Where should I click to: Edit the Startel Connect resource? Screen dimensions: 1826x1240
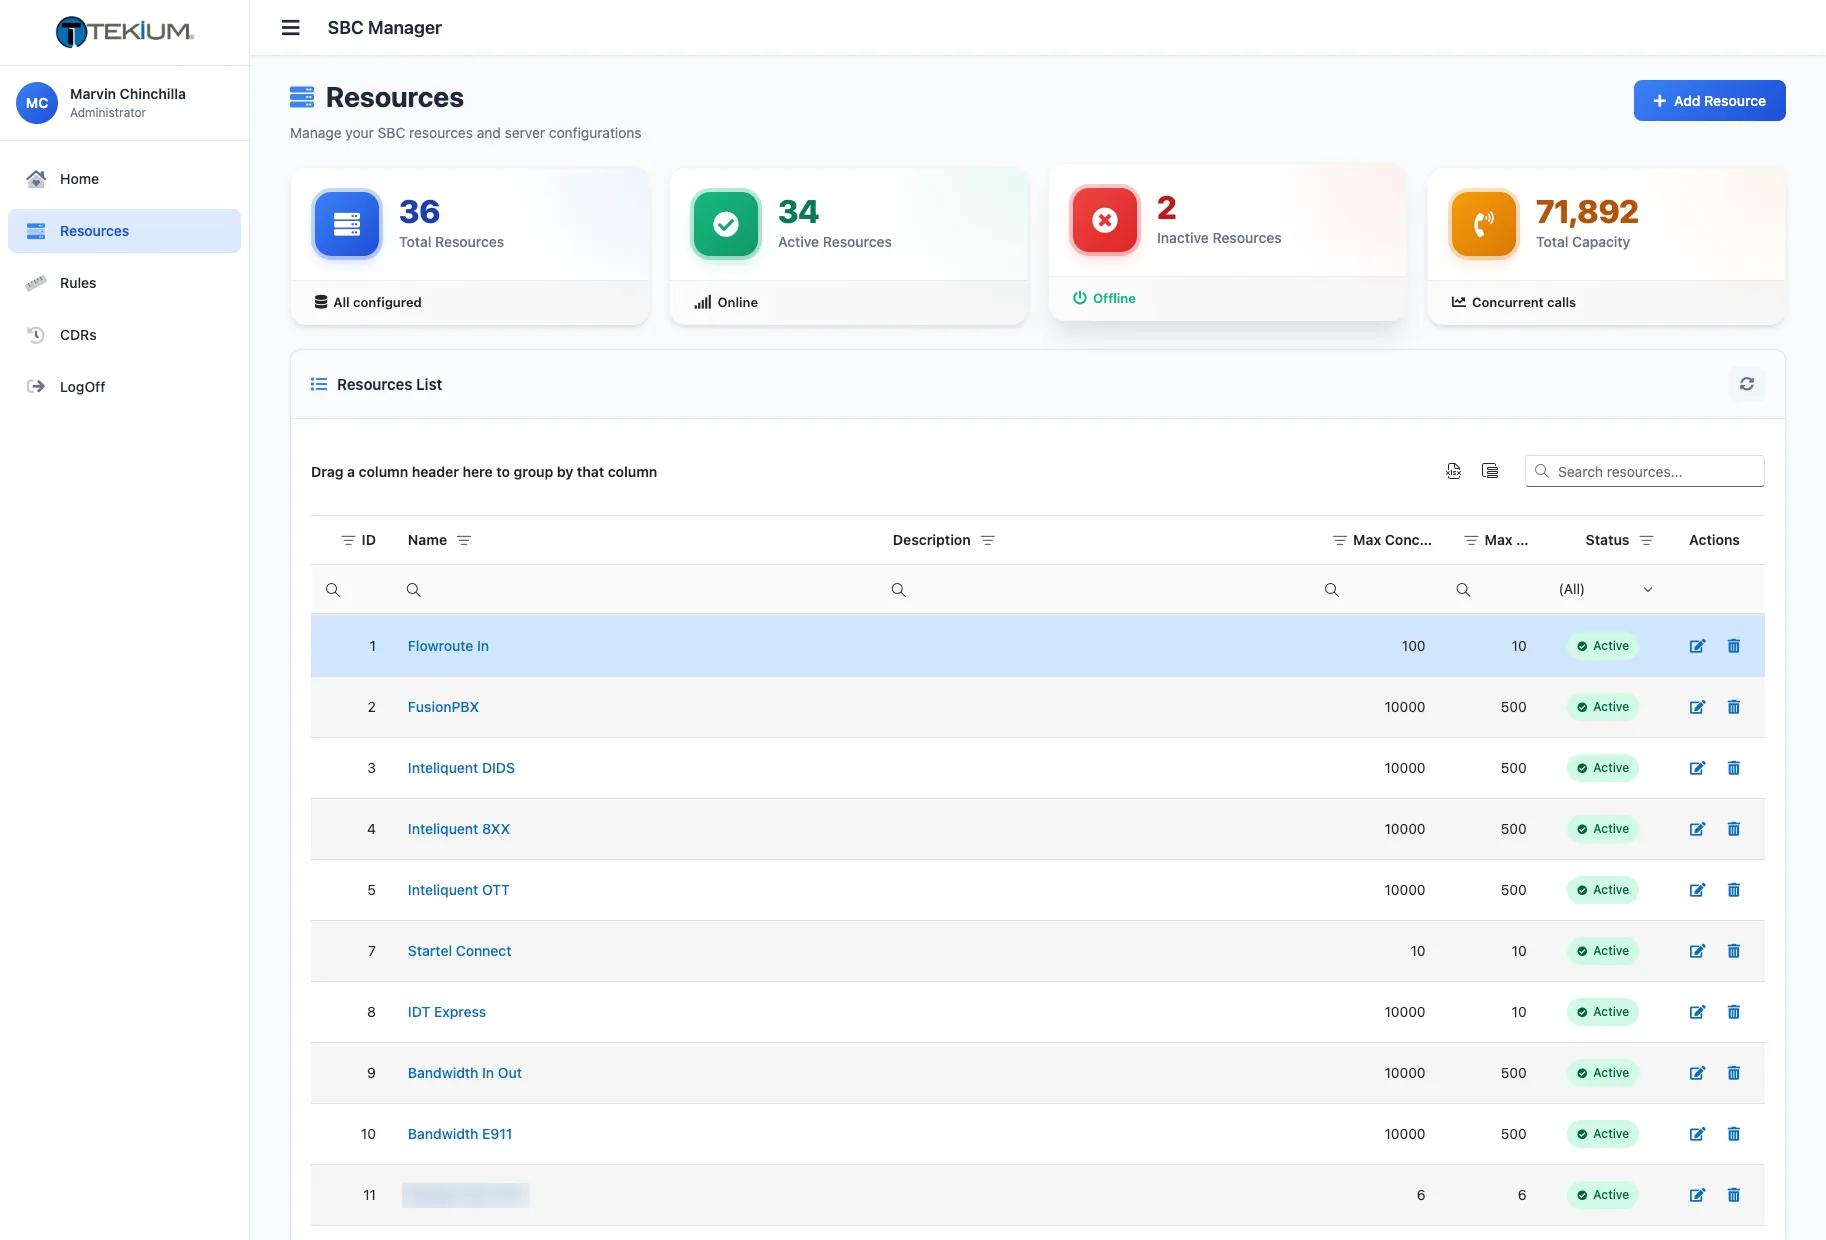click(x=1697, y=951)
